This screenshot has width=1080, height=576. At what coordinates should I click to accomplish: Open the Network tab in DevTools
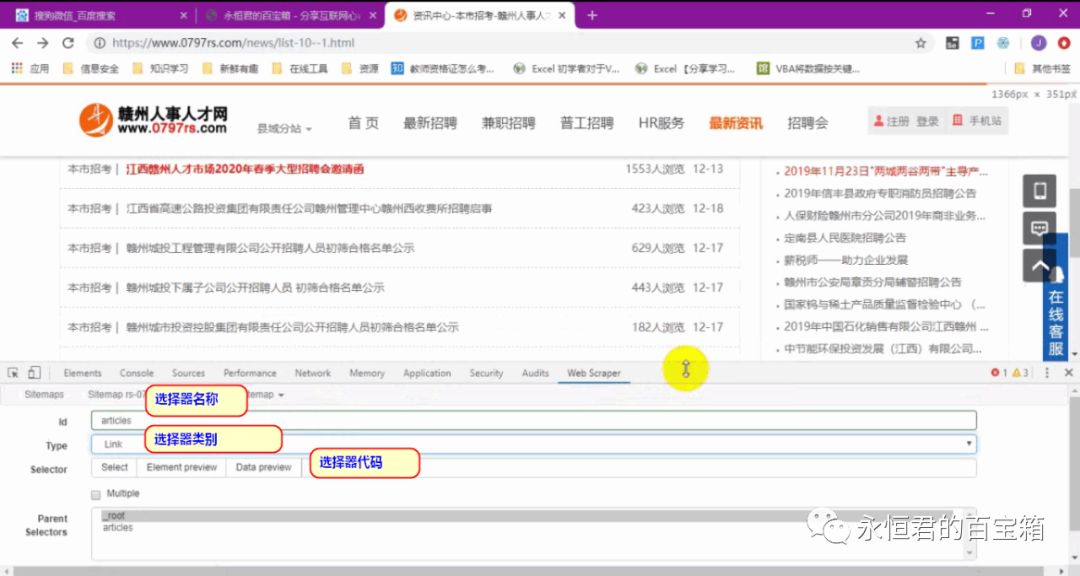point(312,373)
